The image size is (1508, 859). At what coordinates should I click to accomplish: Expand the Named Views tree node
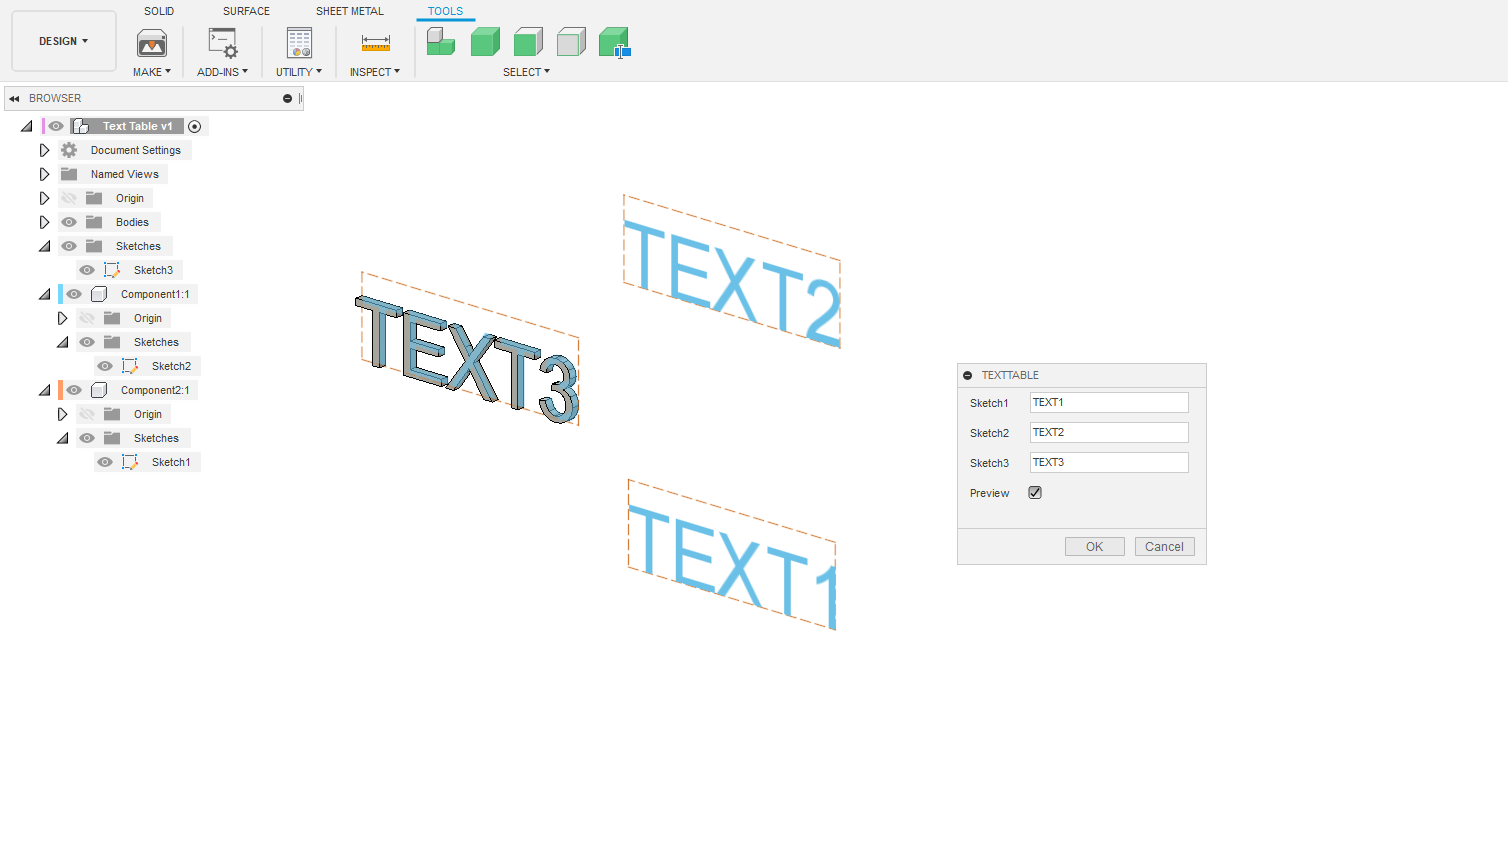(x=44, y=174)
